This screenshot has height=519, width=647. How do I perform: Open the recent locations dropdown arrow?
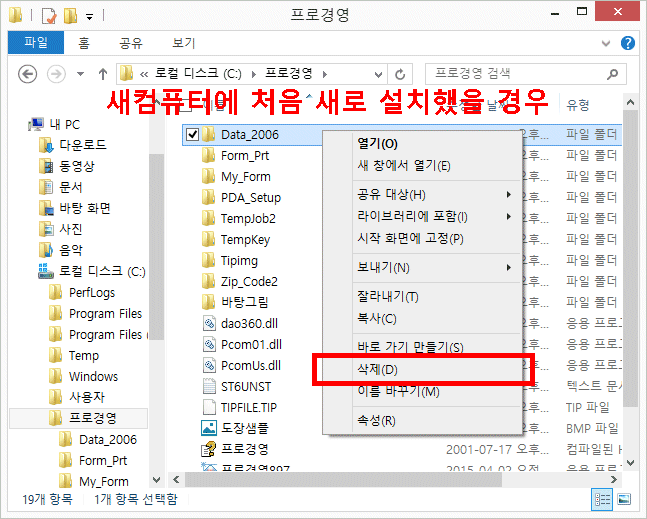80,74
